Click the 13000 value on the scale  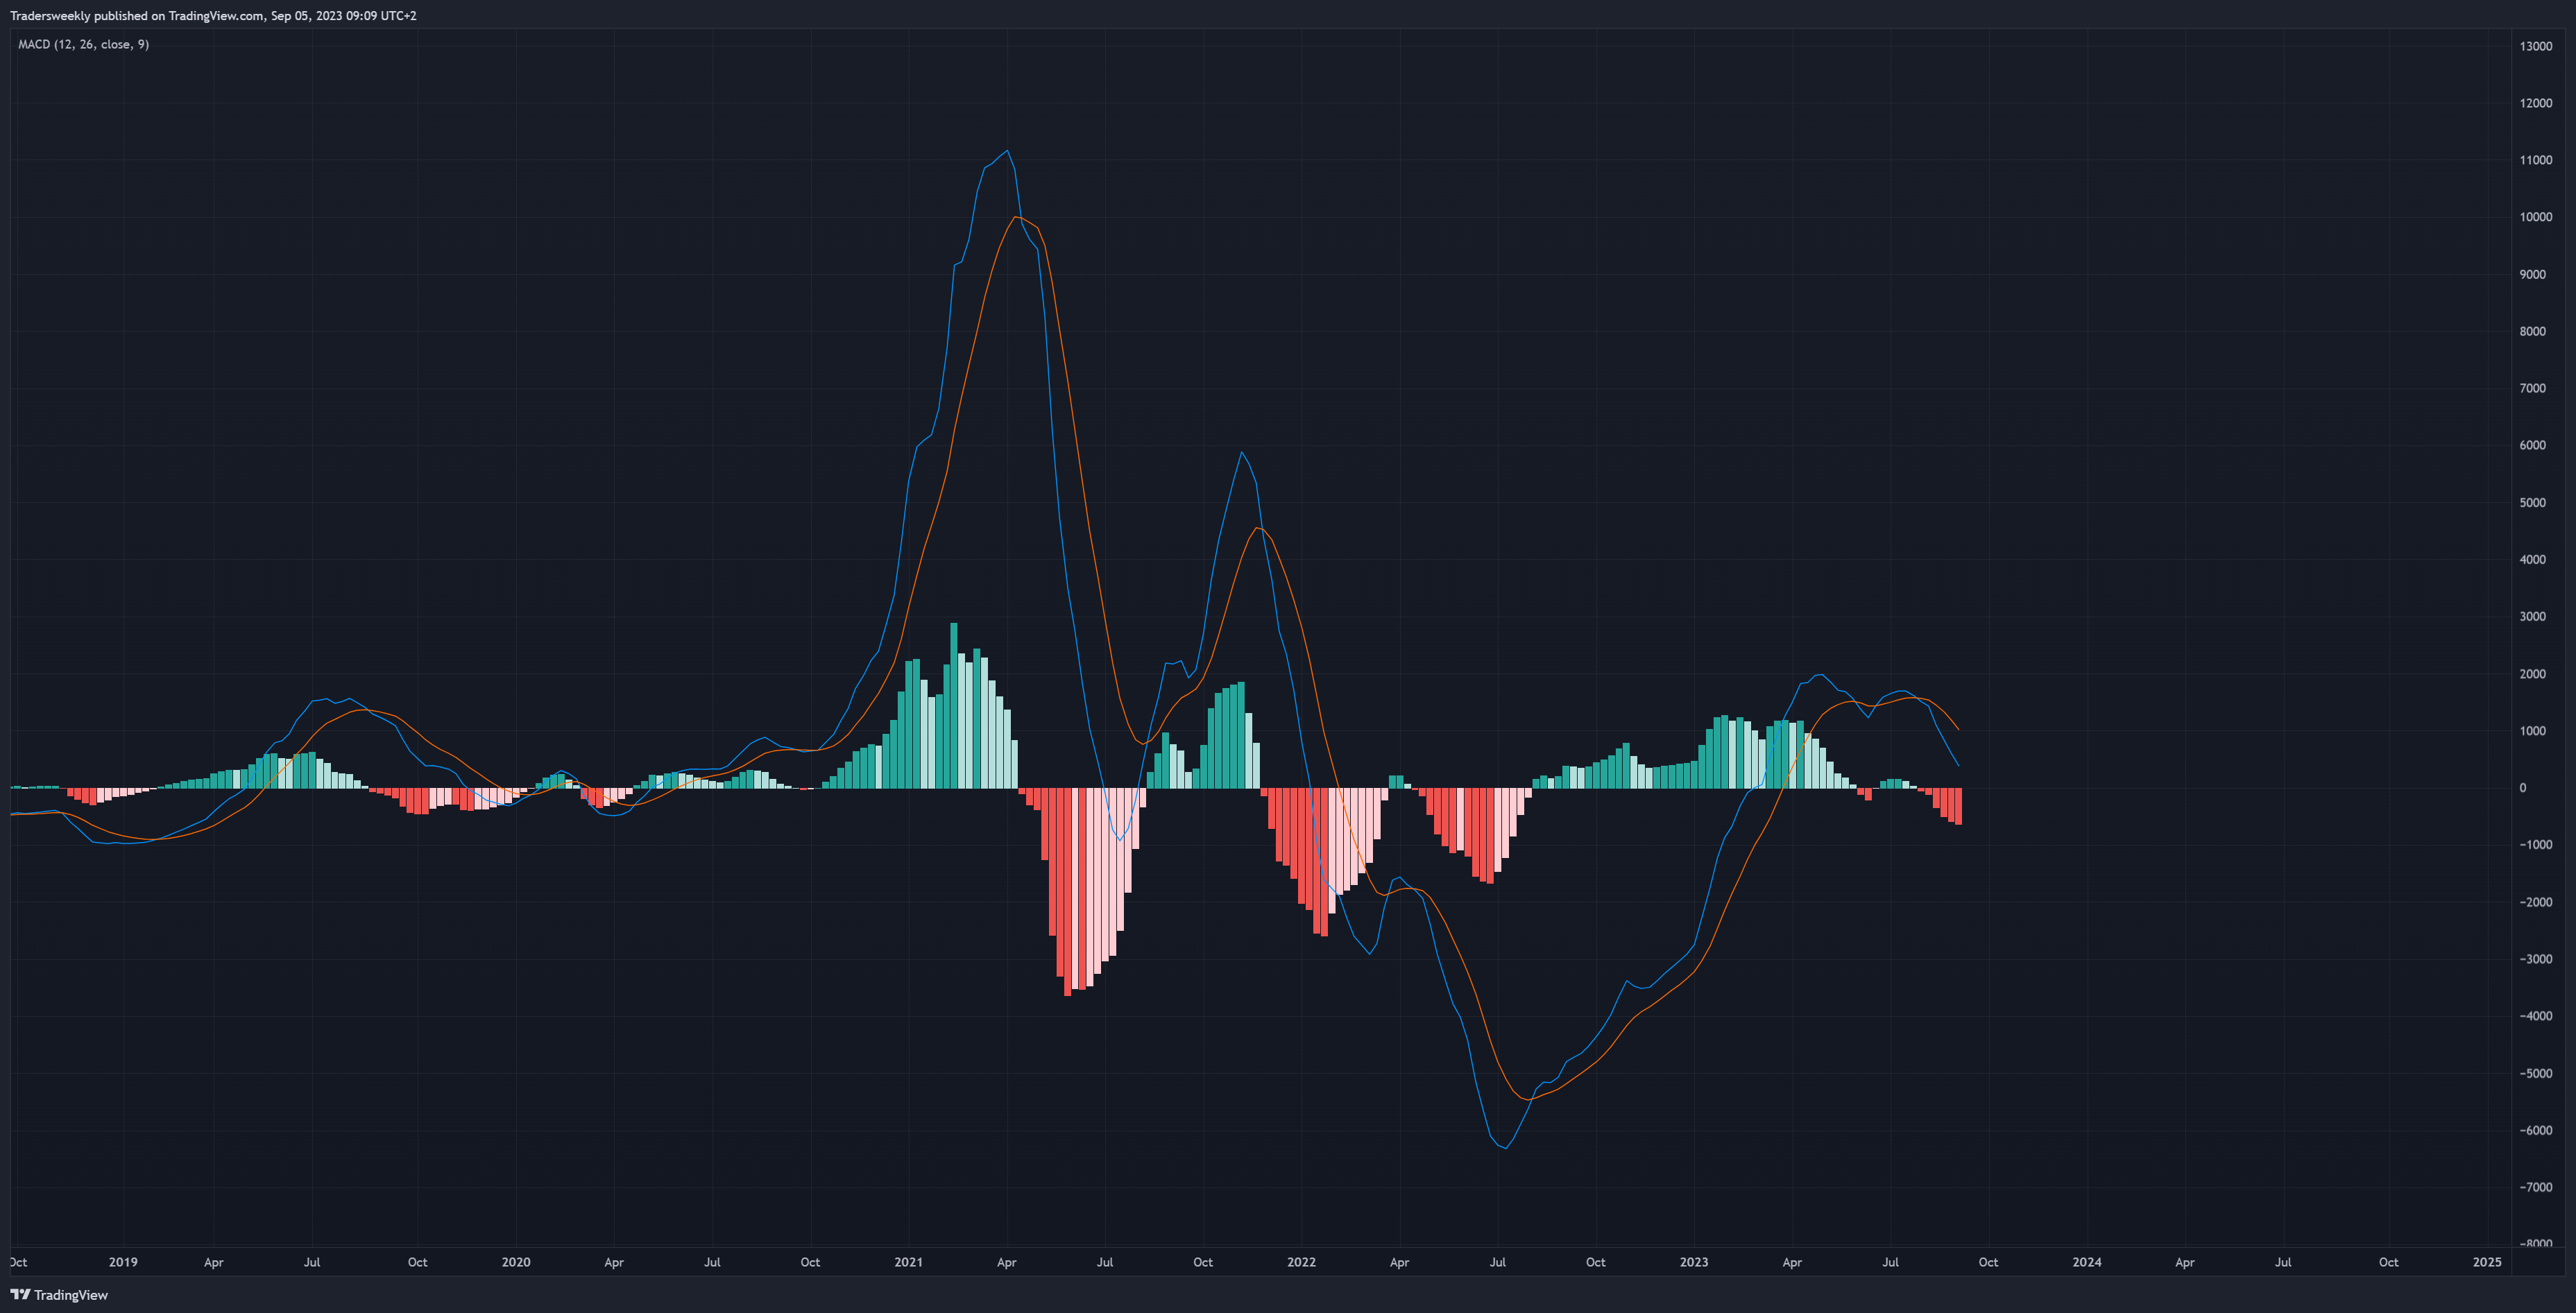pyautogui.click(x=2536, y=46)
